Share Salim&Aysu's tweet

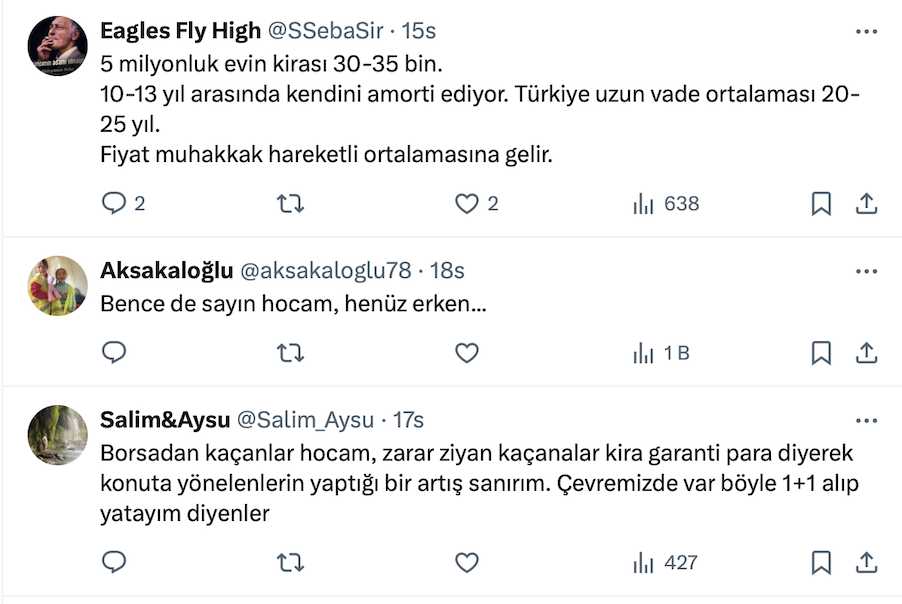(x=867, y=563)
